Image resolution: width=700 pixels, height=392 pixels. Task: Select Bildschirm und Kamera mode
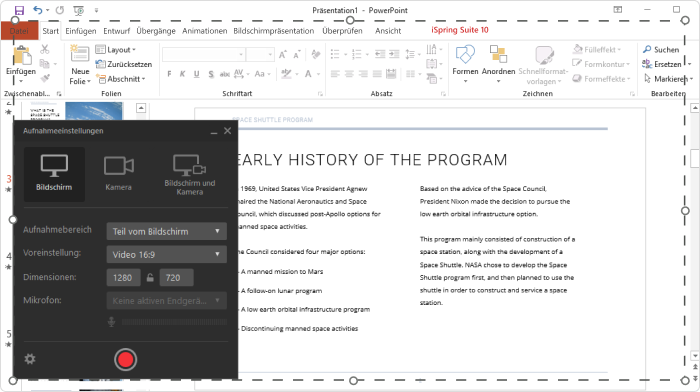click(x=190, y=175)
